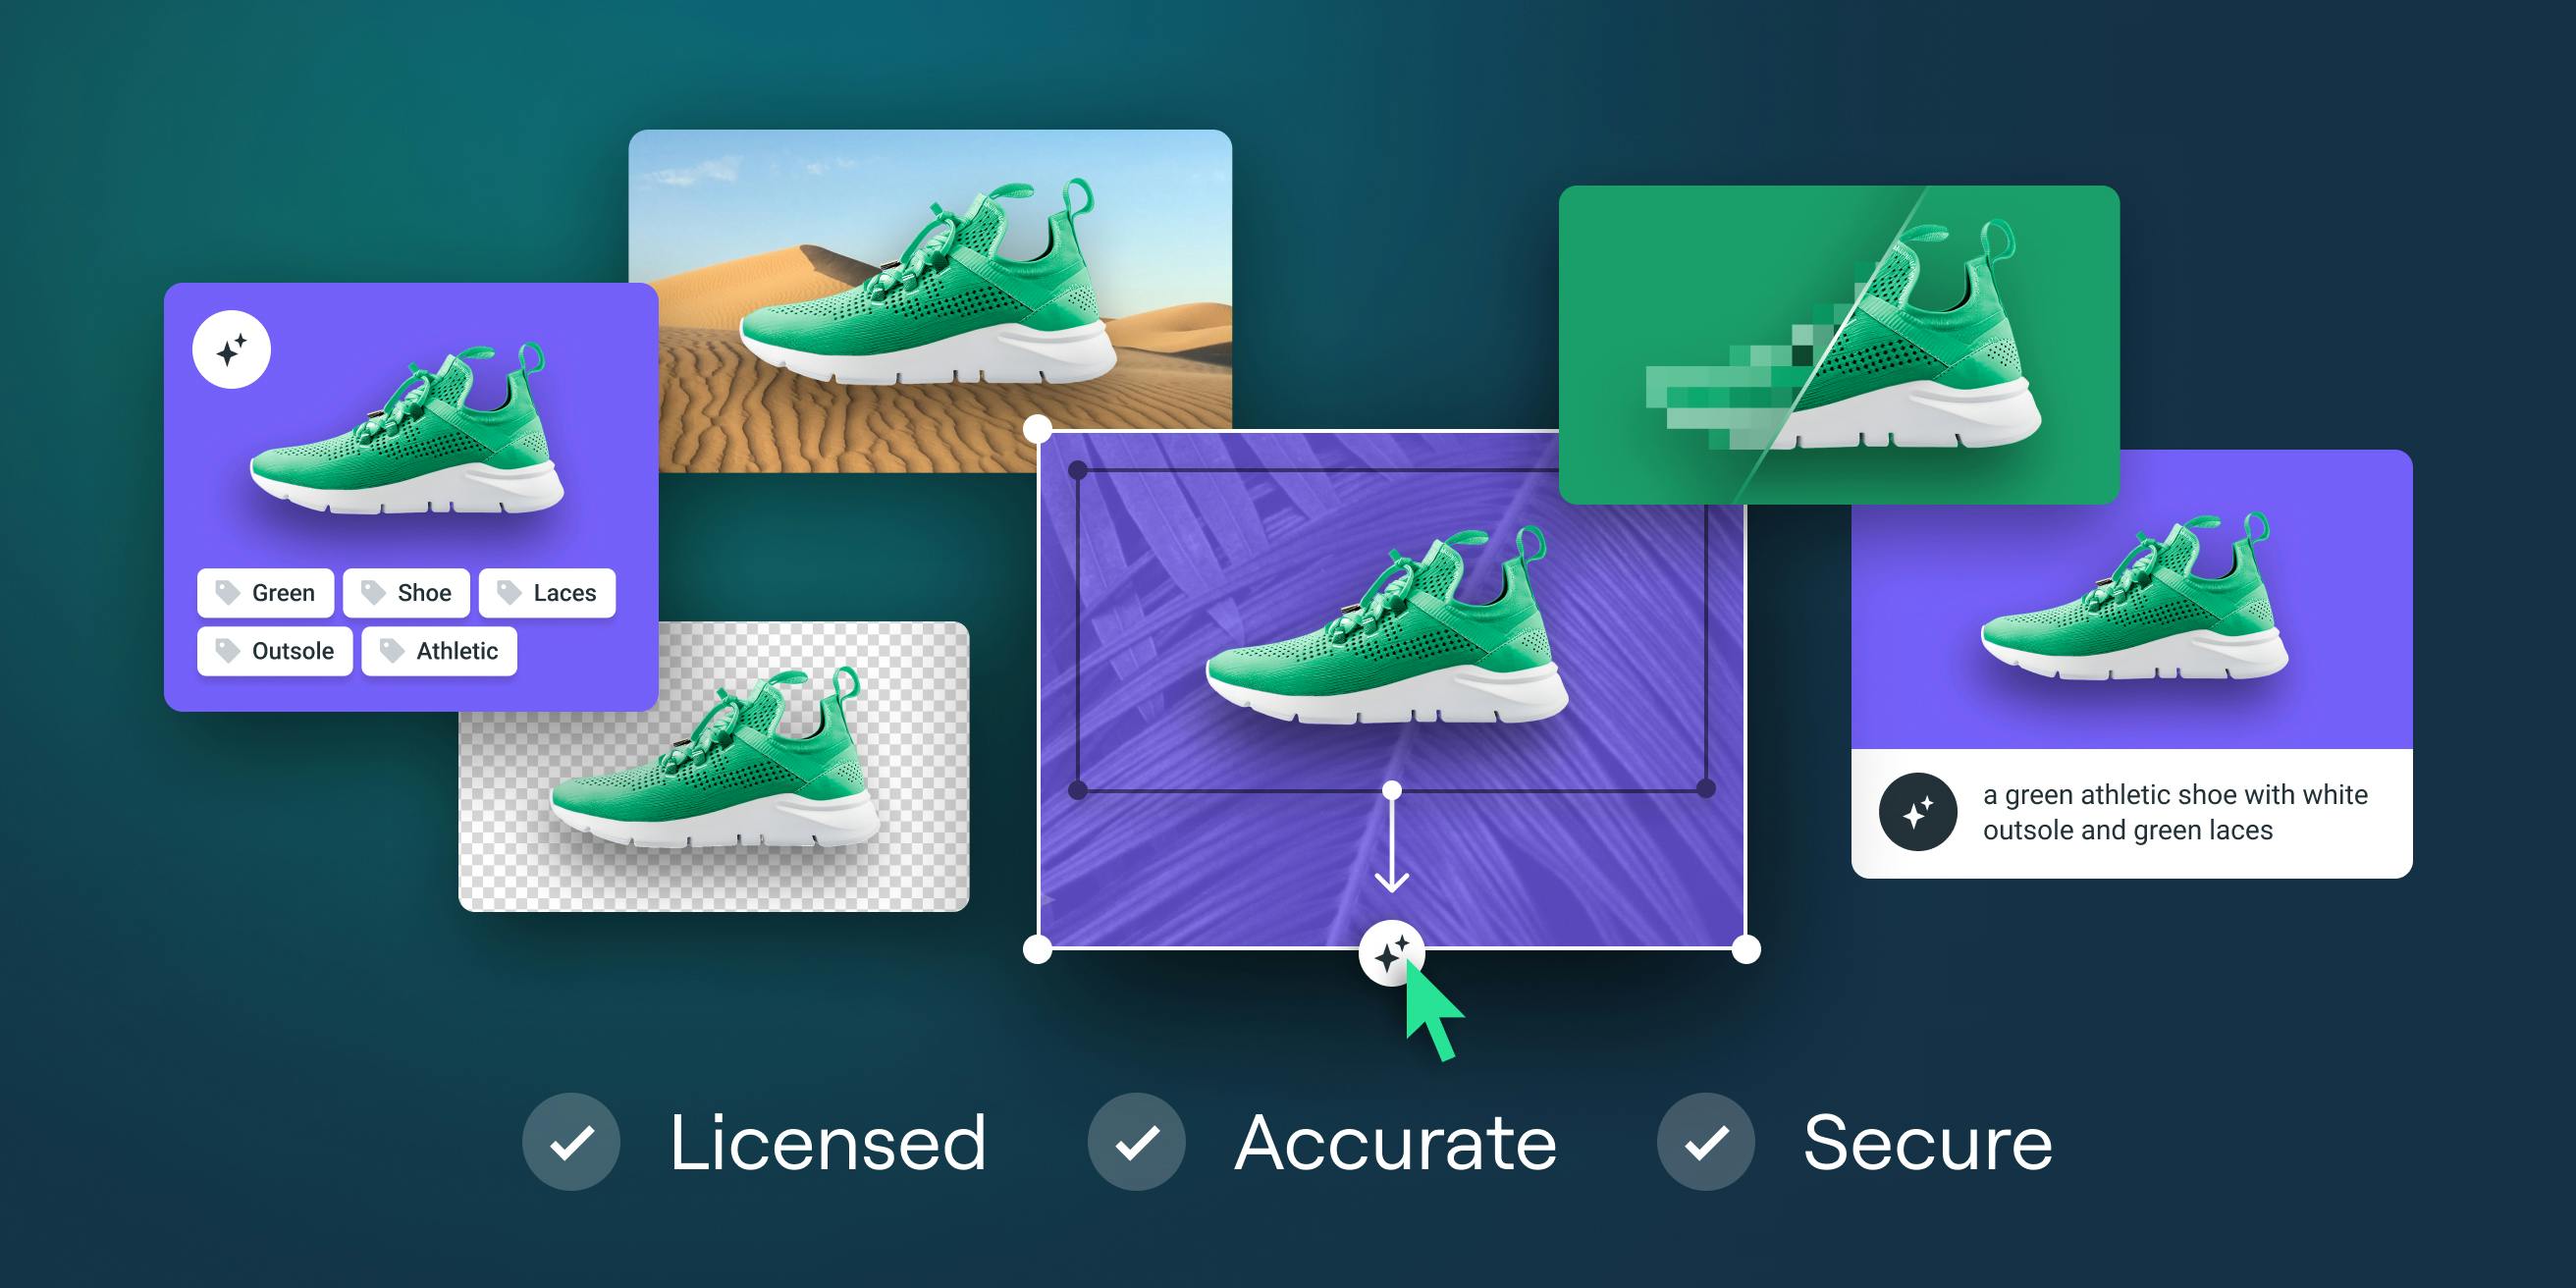Click the pixelated upscale shoe image

point(1838,344)
